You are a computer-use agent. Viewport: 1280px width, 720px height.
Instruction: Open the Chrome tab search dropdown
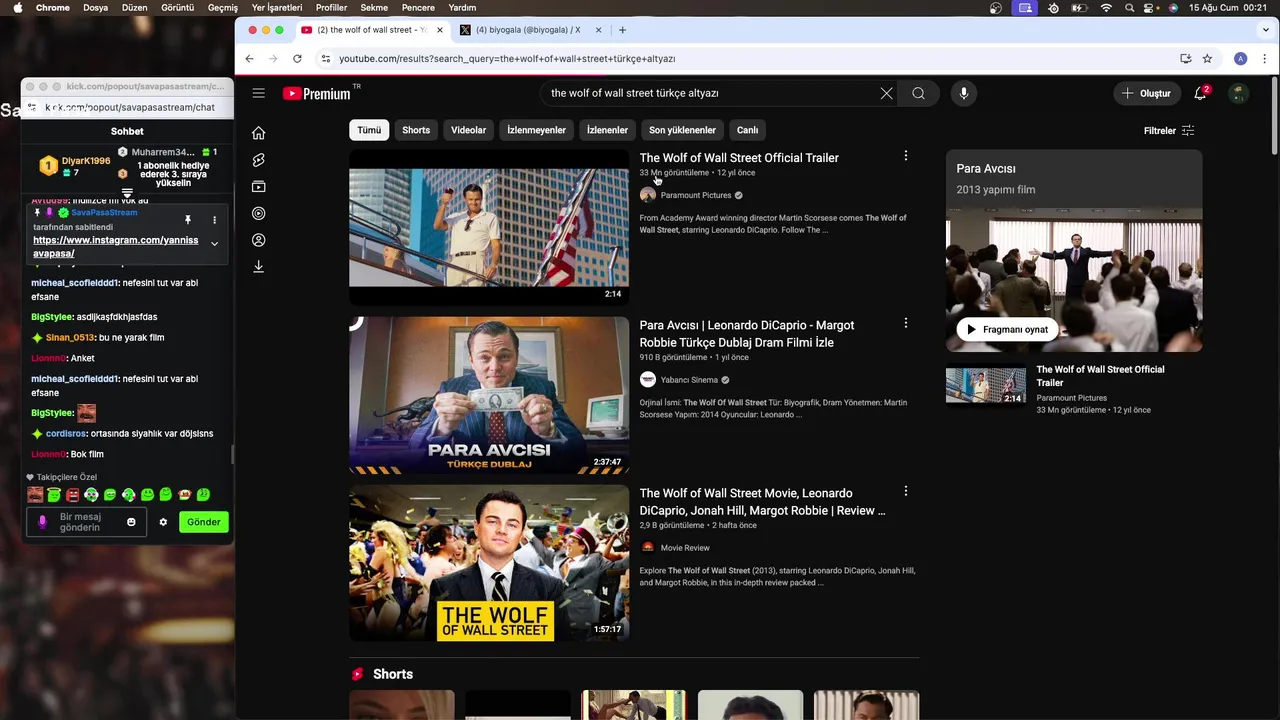pyautogui.click(x=1264, y=30)
